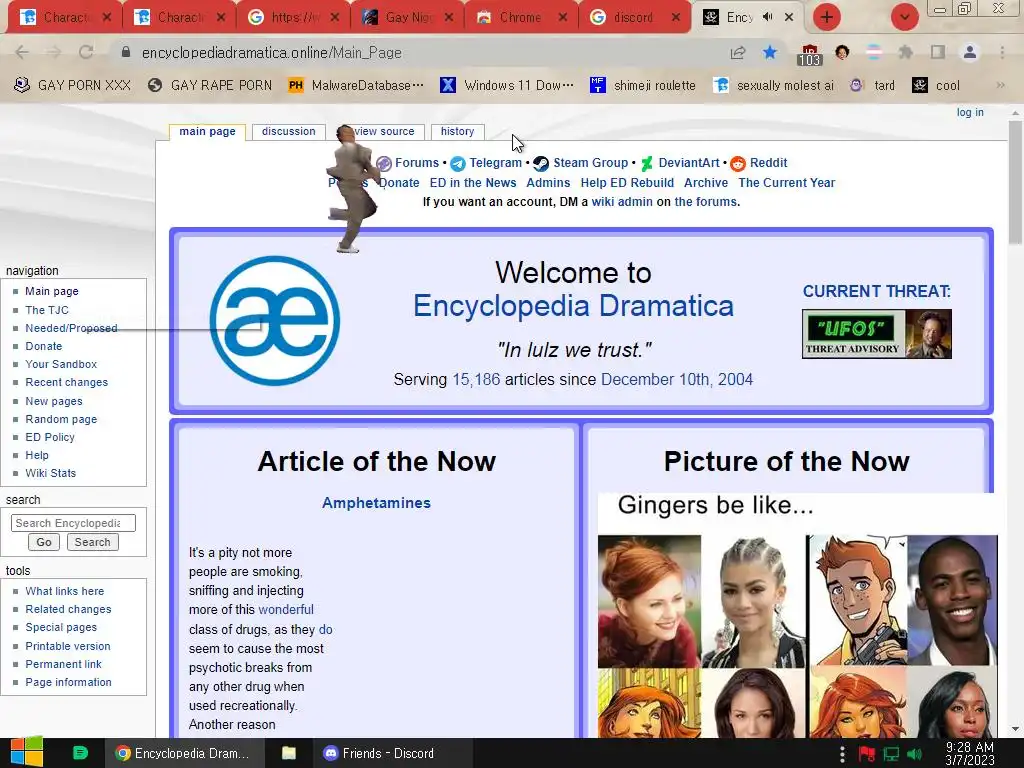Open the Forums link

(x=417, y=163)
